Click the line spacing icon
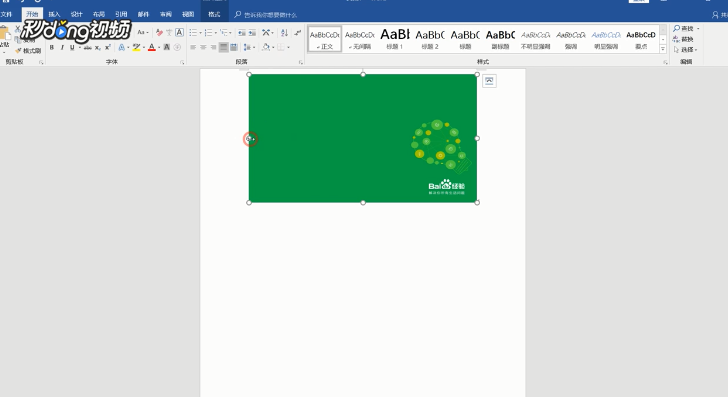 point(247,47)
